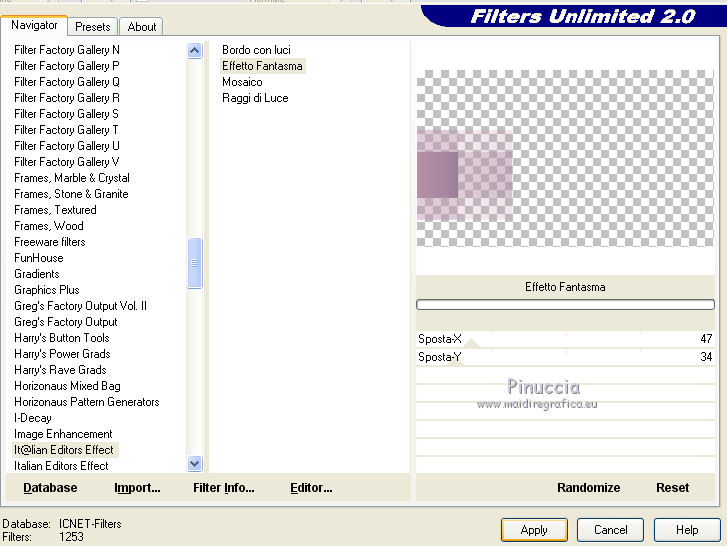Select Gradients category
The width and height of the screenshot is (727, 546).
37,273
